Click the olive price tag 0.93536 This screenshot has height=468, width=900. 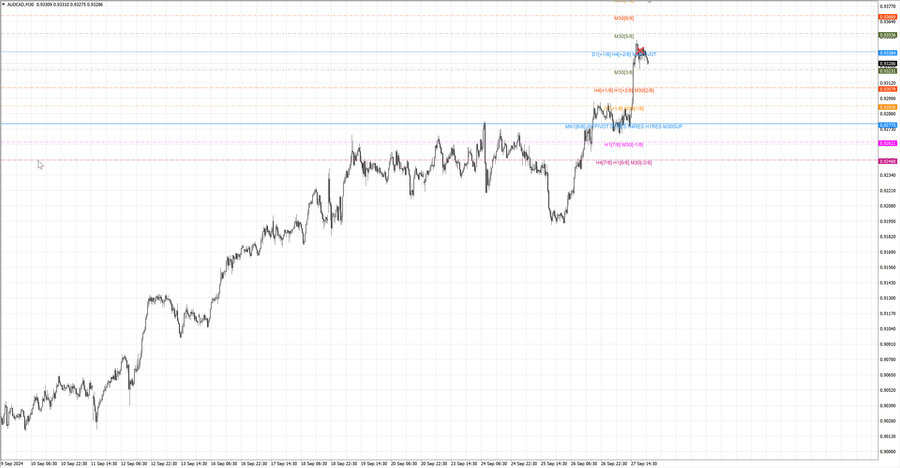[x=888, y=35]
